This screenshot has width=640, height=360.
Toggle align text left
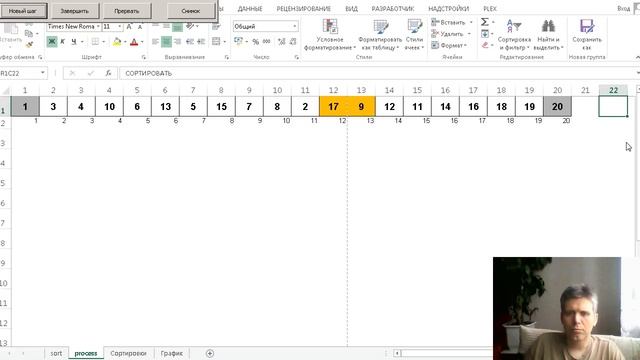click(x=156, y=42)
